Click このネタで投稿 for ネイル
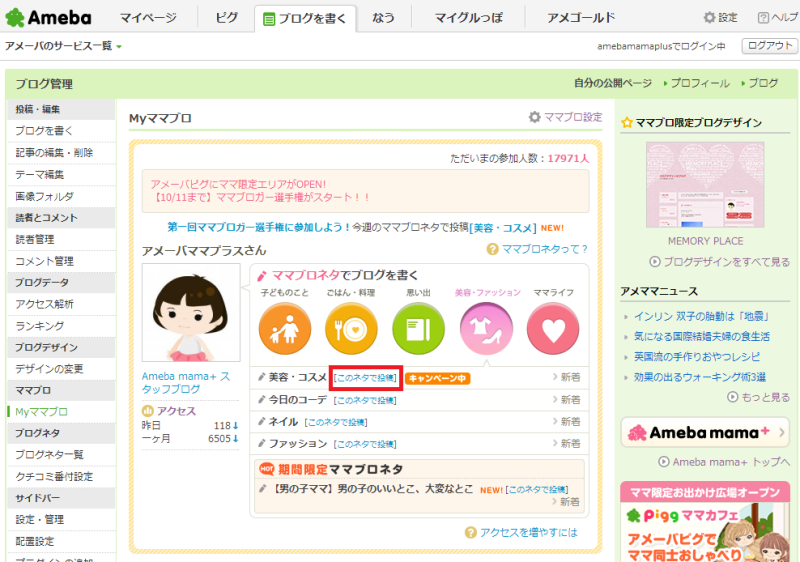800x562 pixels. point(336,422)
